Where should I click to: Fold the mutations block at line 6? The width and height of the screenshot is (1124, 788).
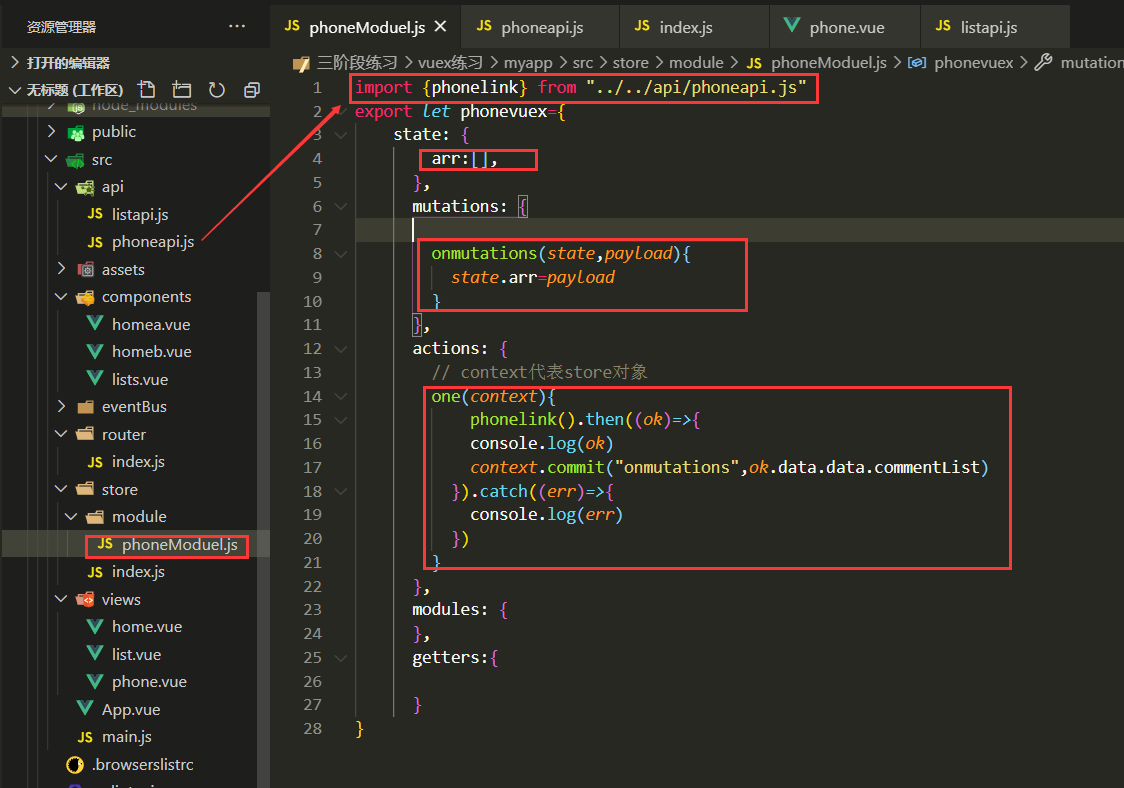click(341, 207)
